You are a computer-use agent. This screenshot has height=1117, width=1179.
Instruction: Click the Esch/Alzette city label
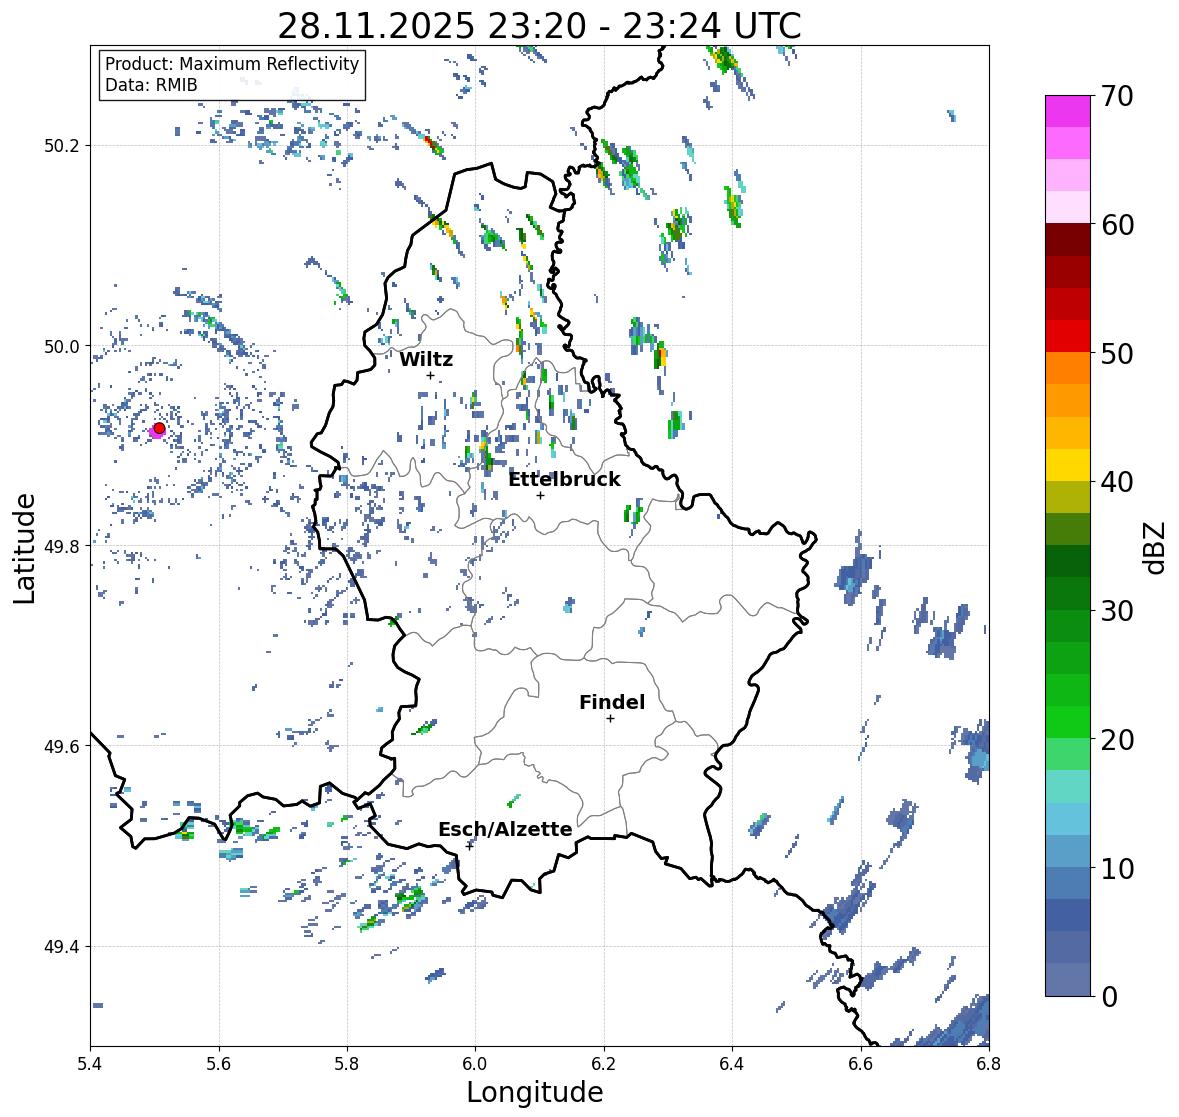click(505, 829)
